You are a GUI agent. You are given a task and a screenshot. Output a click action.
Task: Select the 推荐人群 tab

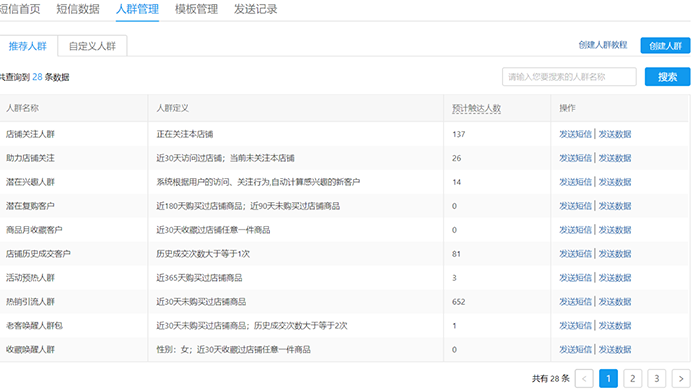click(28, 46)
